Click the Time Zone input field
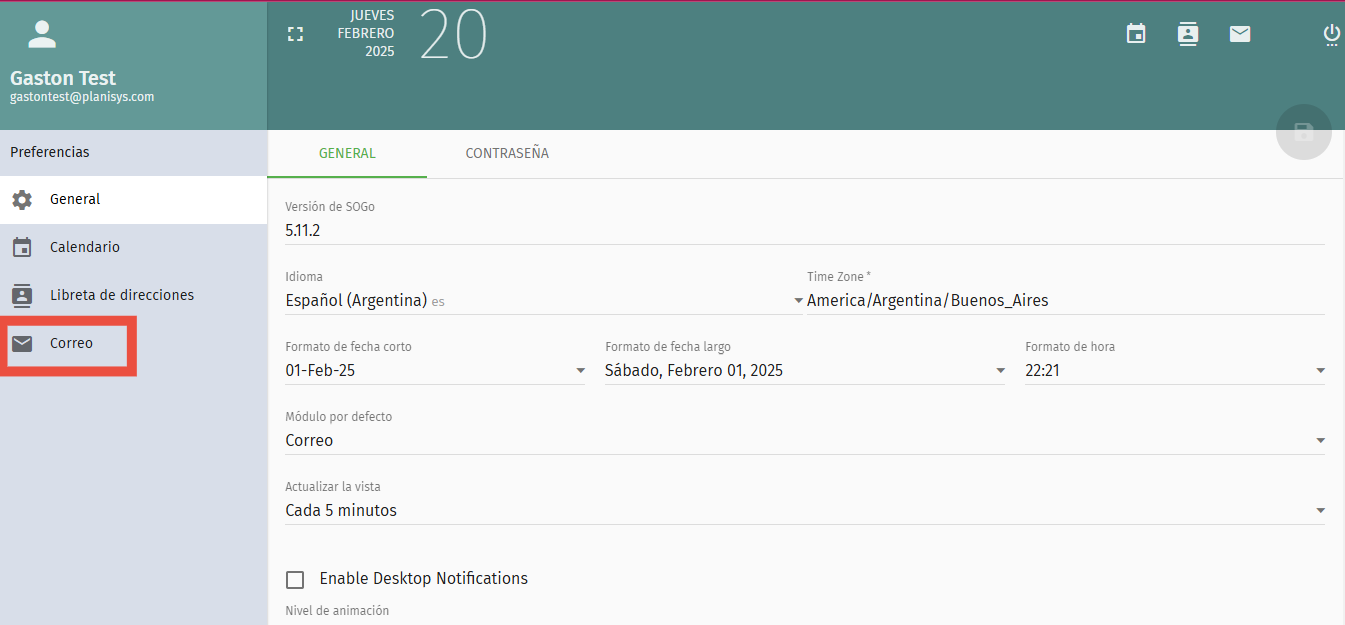Screen dimensions: 1345x625 click(x=1064, y=300)
